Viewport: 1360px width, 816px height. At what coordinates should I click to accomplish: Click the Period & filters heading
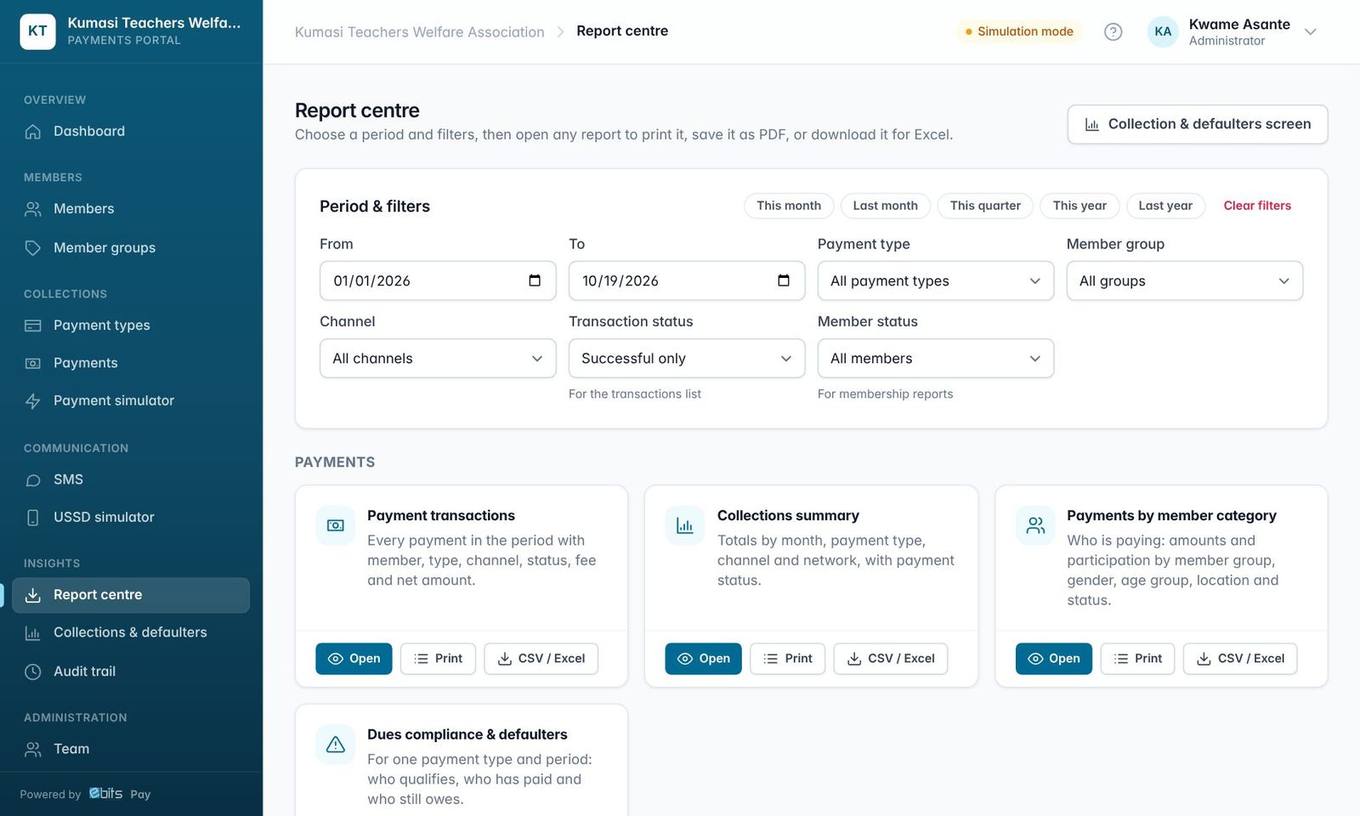(x=375, y=206)
